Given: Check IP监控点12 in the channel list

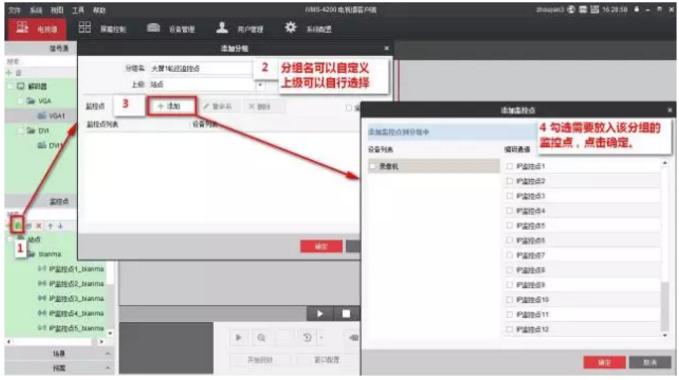Looking at the screenshot, I should [x=510, y=329].
